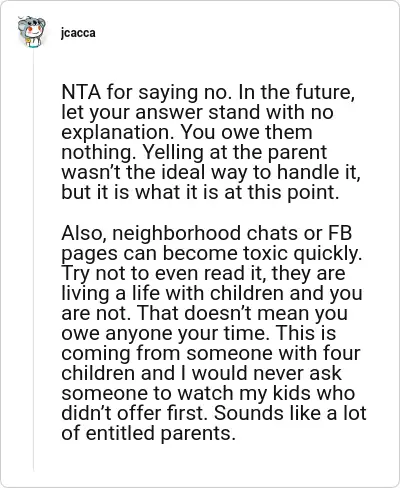Click the phrase 'That doesn't mean you'
400x488 pixels.
pos(242,313)
